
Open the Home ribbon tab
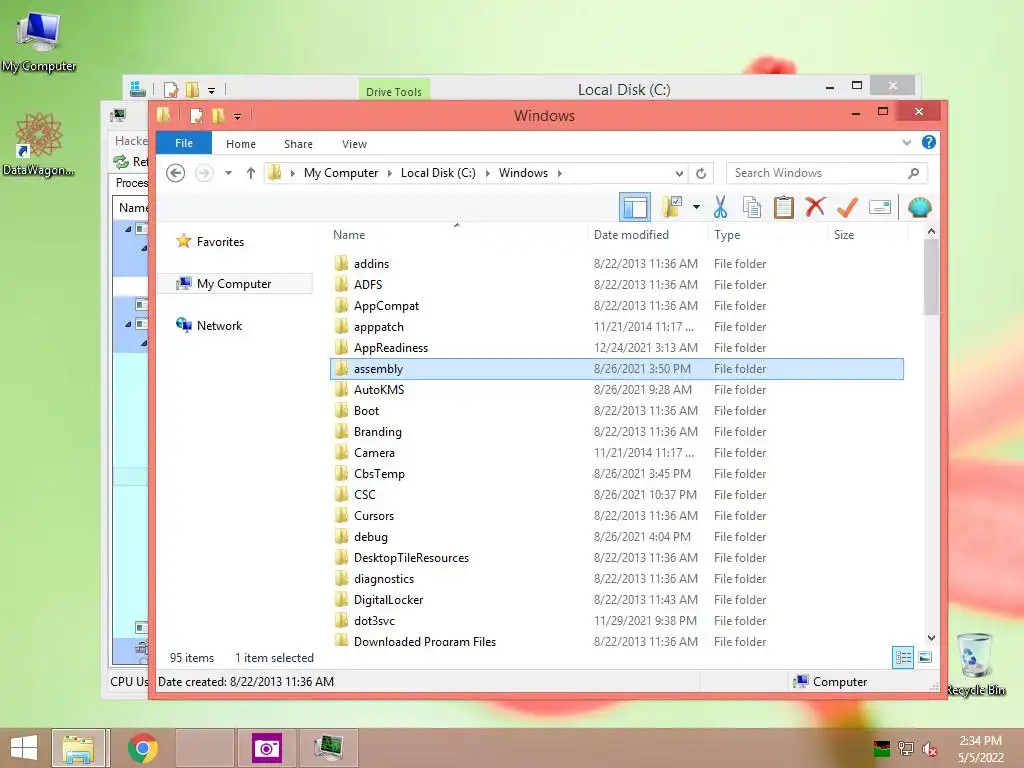(x=241, y=144)
